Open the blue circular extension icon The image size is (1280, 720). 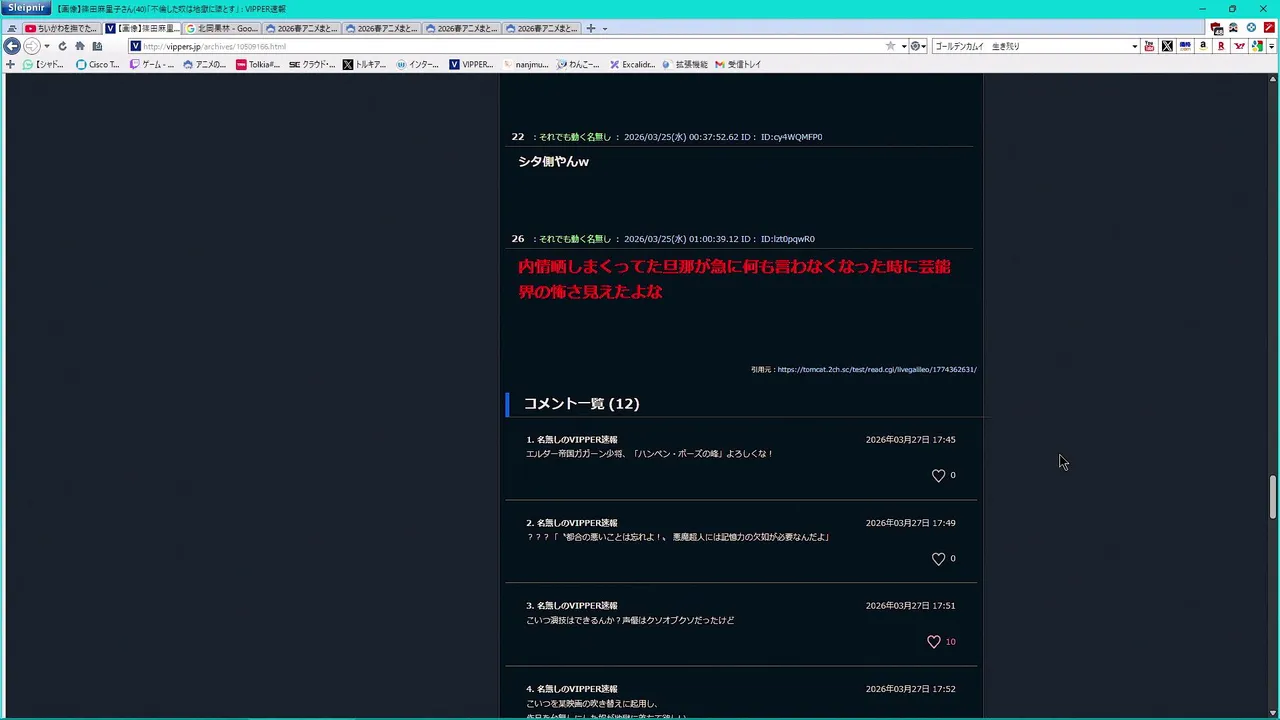click(x=1251, y=28)
